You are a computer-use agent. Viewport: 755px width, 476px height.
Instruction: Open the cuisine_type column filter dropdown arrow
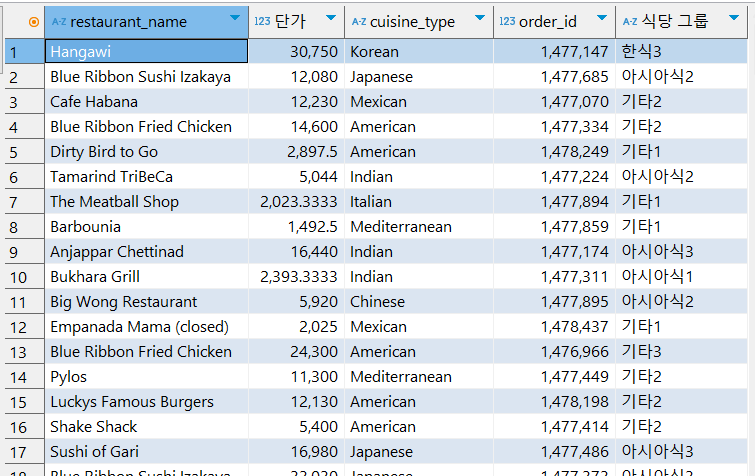480,18
